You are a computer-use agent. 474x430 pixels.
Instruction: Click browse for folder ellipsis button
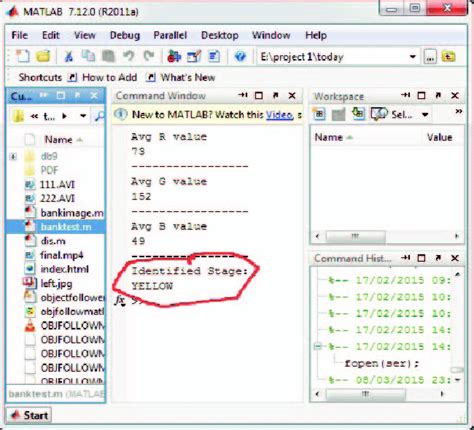pyautogui.click(x=430, y=57)
